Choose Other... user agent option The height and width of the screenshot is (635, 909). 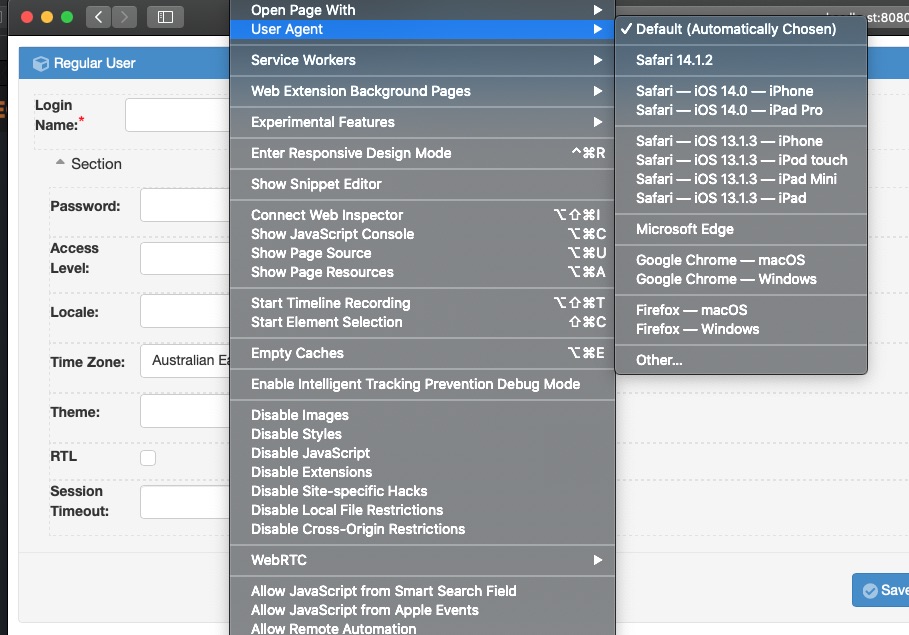point(741,360)
